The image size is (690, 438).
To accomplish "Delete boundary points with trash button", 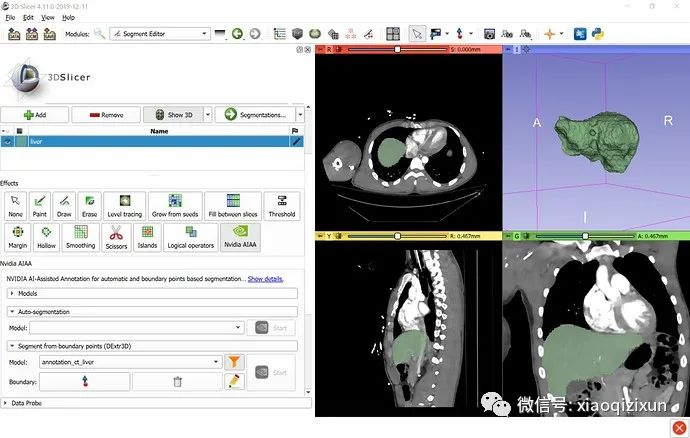I will (x=177, y=381).
